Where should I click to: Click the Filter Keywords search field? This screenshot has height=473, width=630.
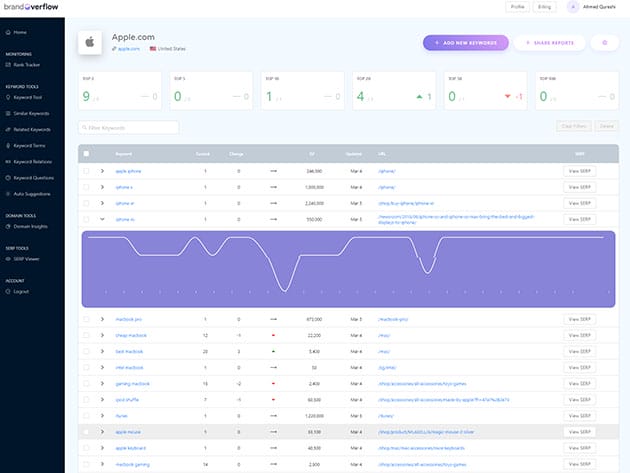[x=129, y=128]
